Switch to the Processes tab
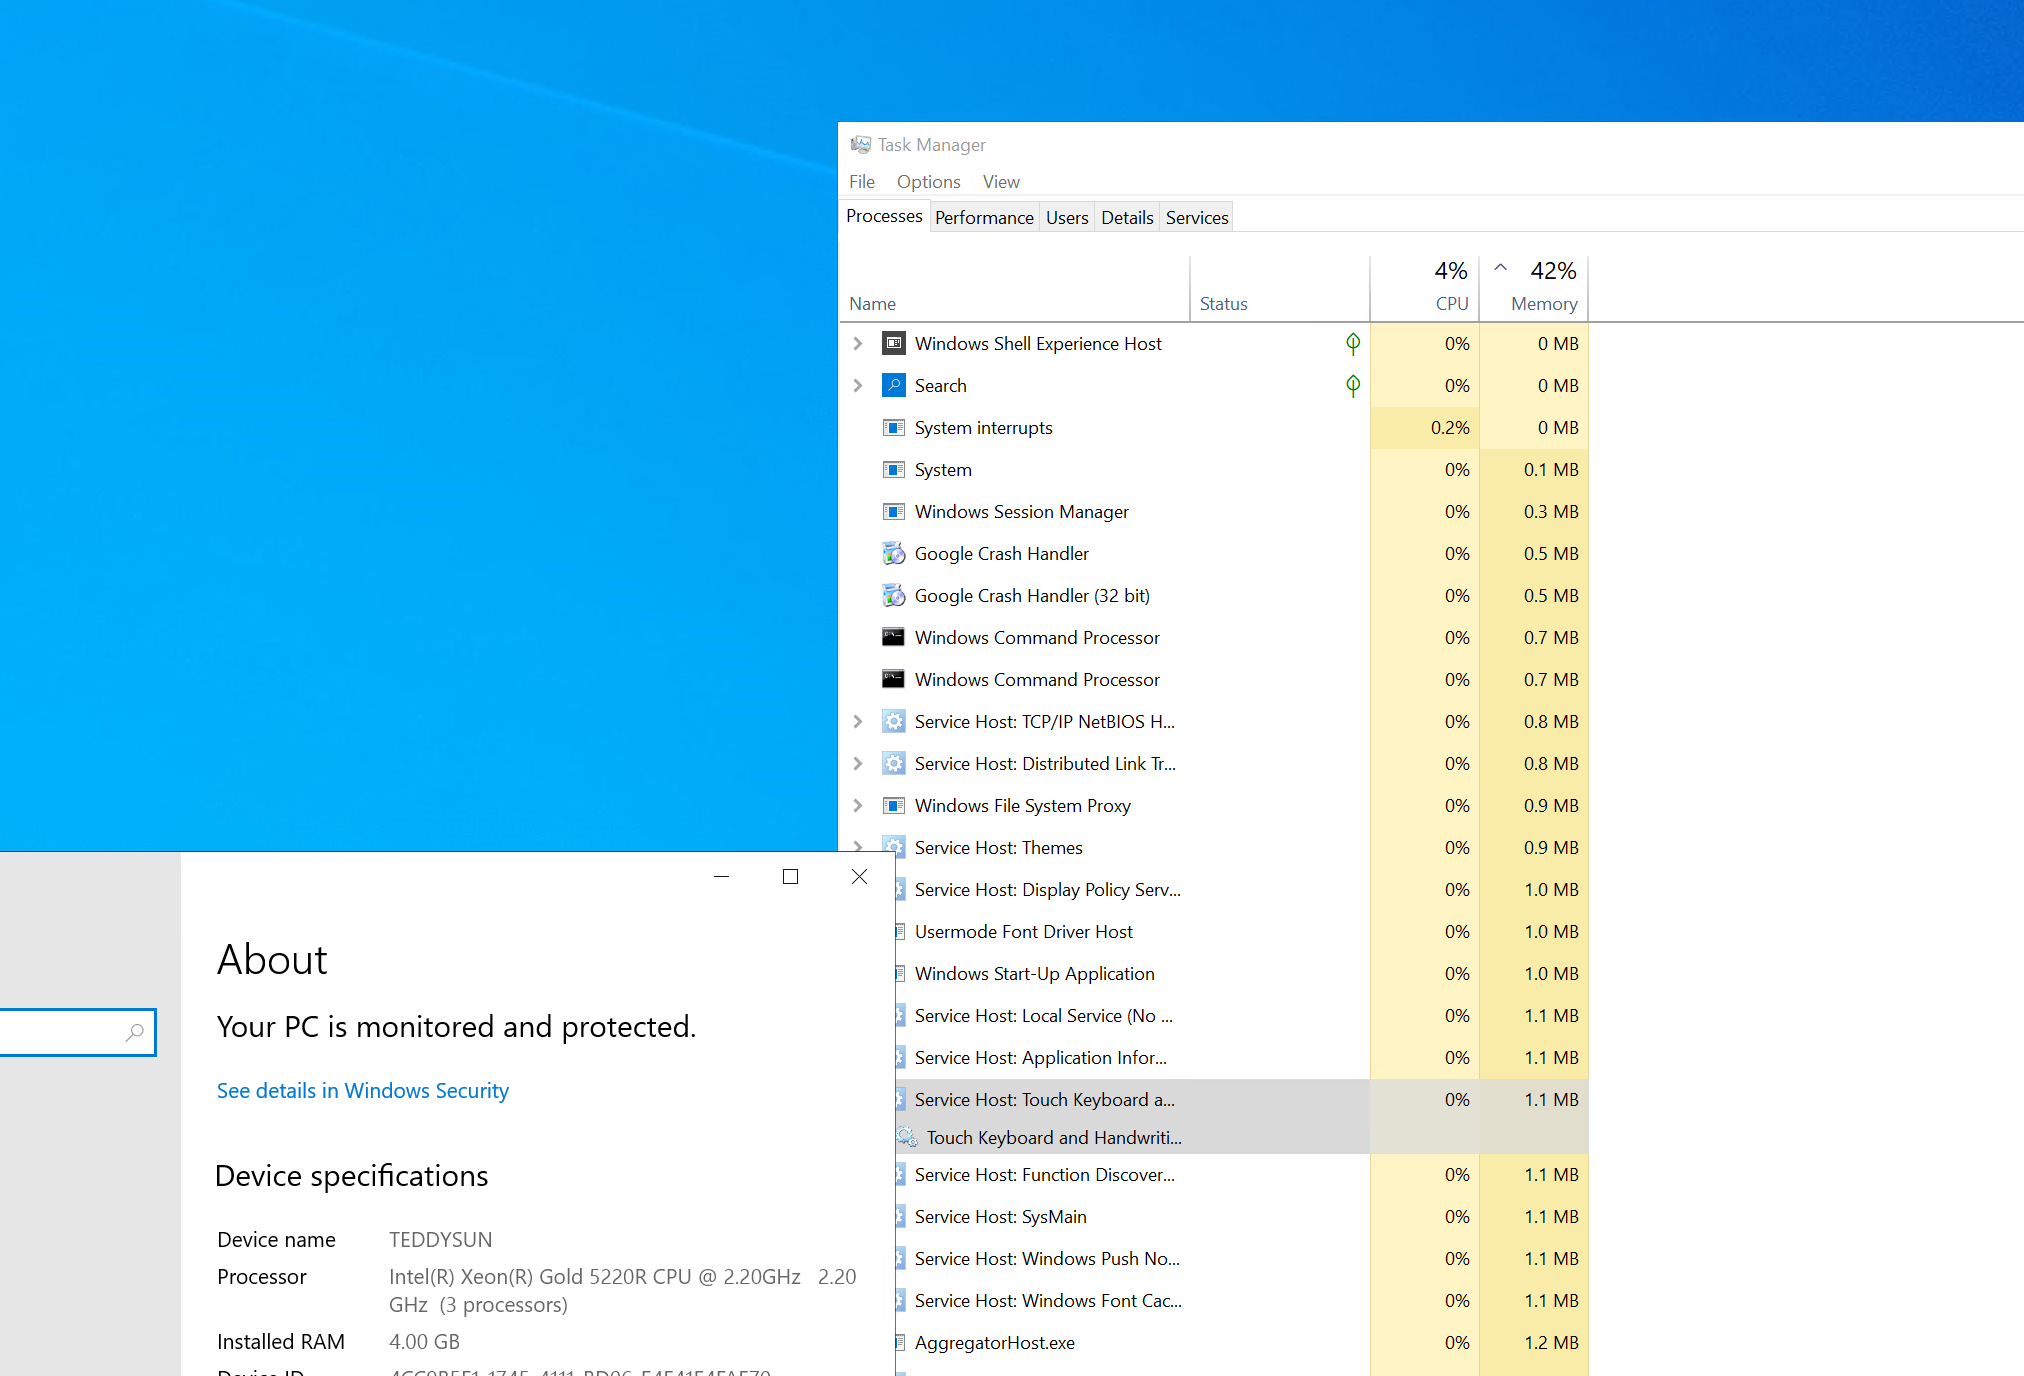Image resolution: width=2024 pixels, height=1376 pixels. pos(884,216)
